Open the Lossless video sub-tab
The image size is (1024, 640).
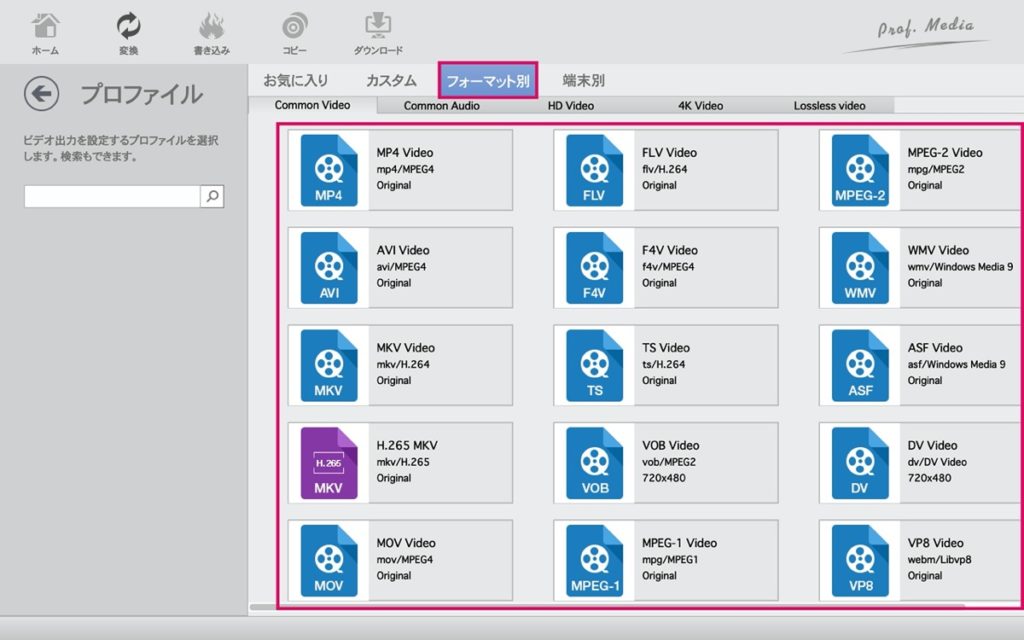(829, 106)
